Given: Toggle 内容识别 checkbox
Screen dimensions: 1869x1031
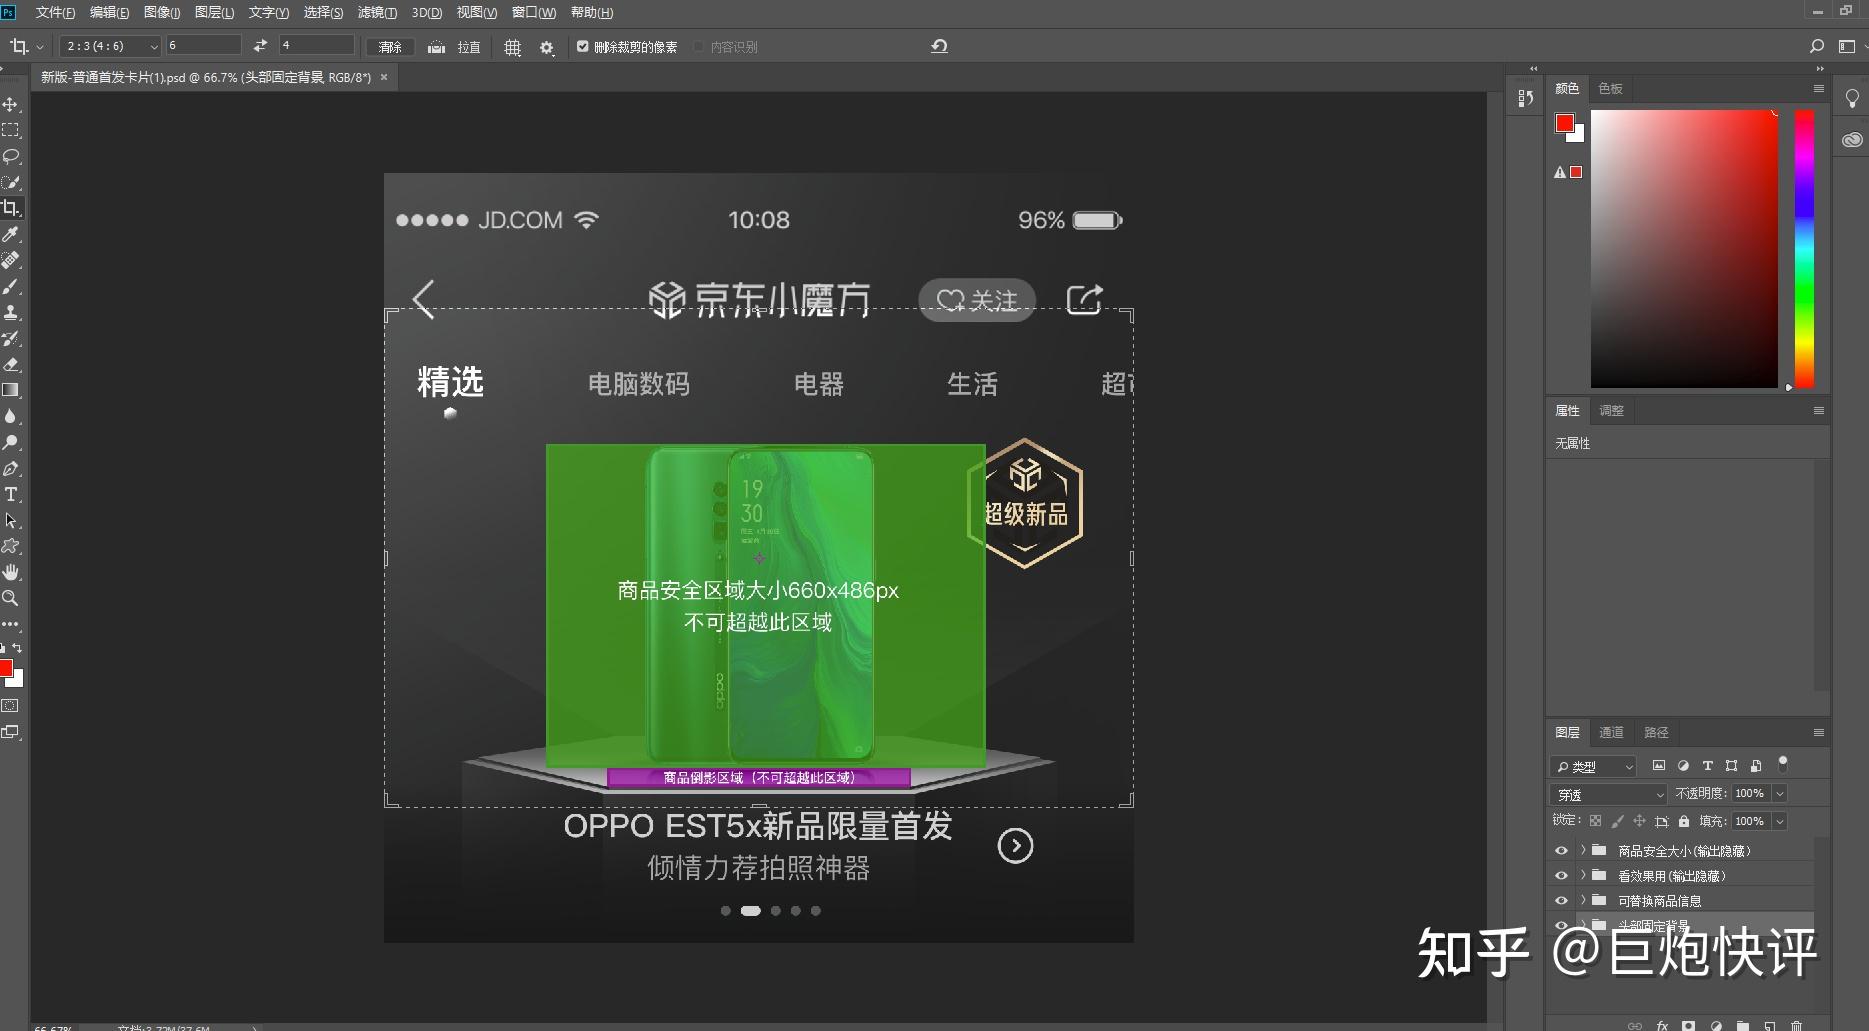Looking at the screenshot, I should (699, 46).
